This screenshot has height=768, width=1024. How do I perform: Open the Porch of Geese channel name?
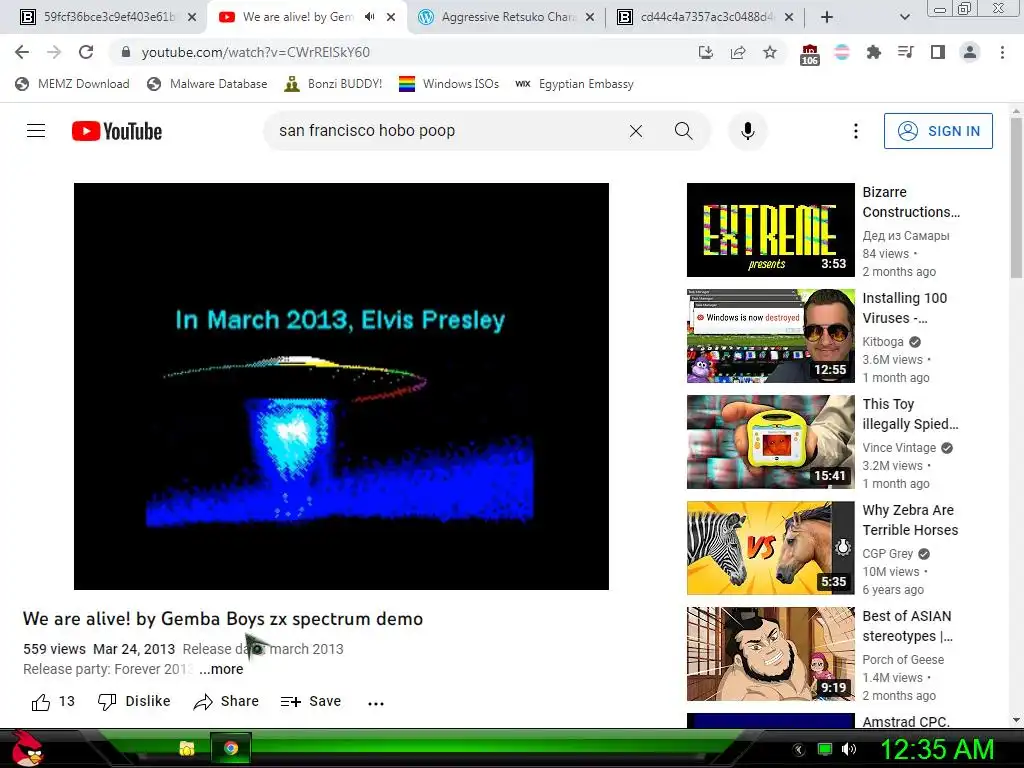pos(903,660)
